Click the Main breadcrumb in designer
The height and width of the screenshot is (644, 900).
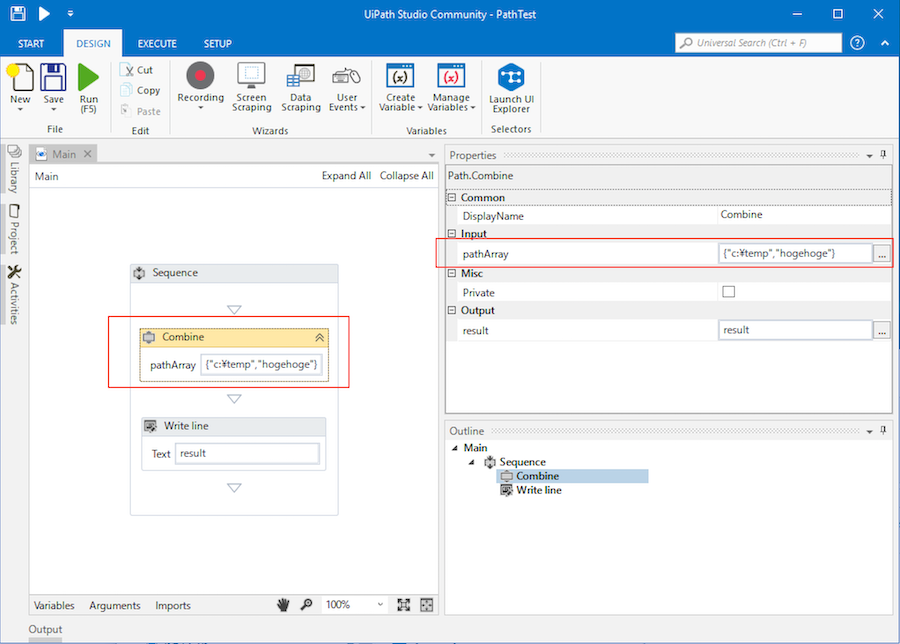point(46,176)
